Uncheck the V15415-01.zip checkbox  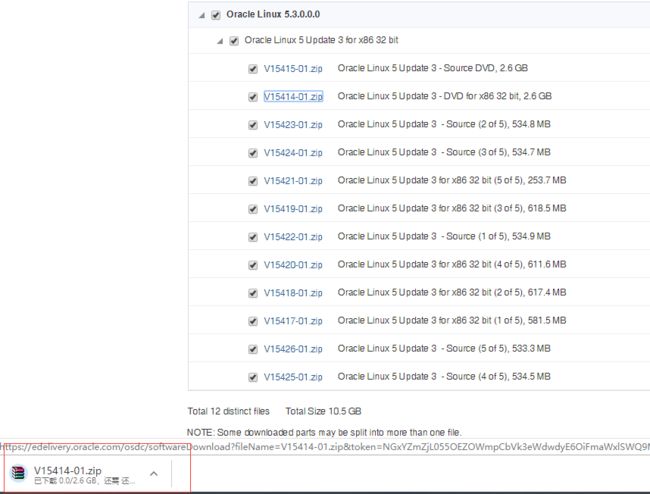[252, 69]
